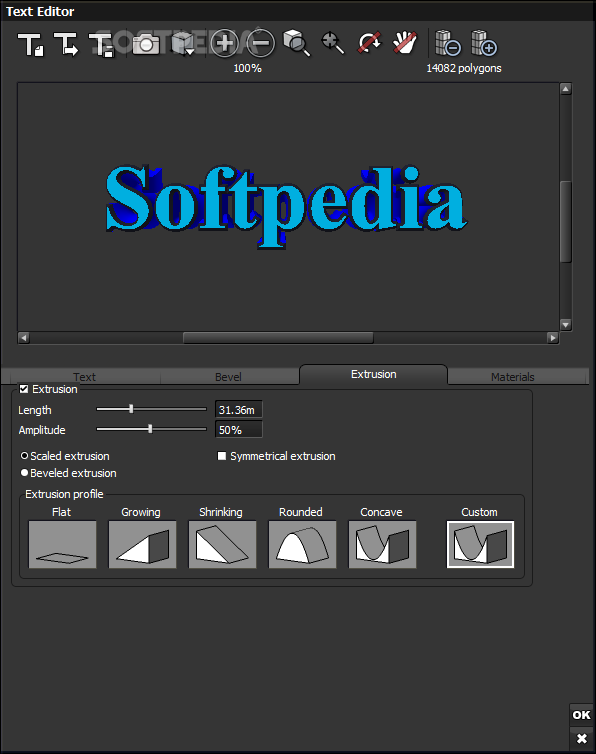Viewport: 596px width, 754px height.
Task: Click the Amplitude value field 50%
Action: click(239, 430)
